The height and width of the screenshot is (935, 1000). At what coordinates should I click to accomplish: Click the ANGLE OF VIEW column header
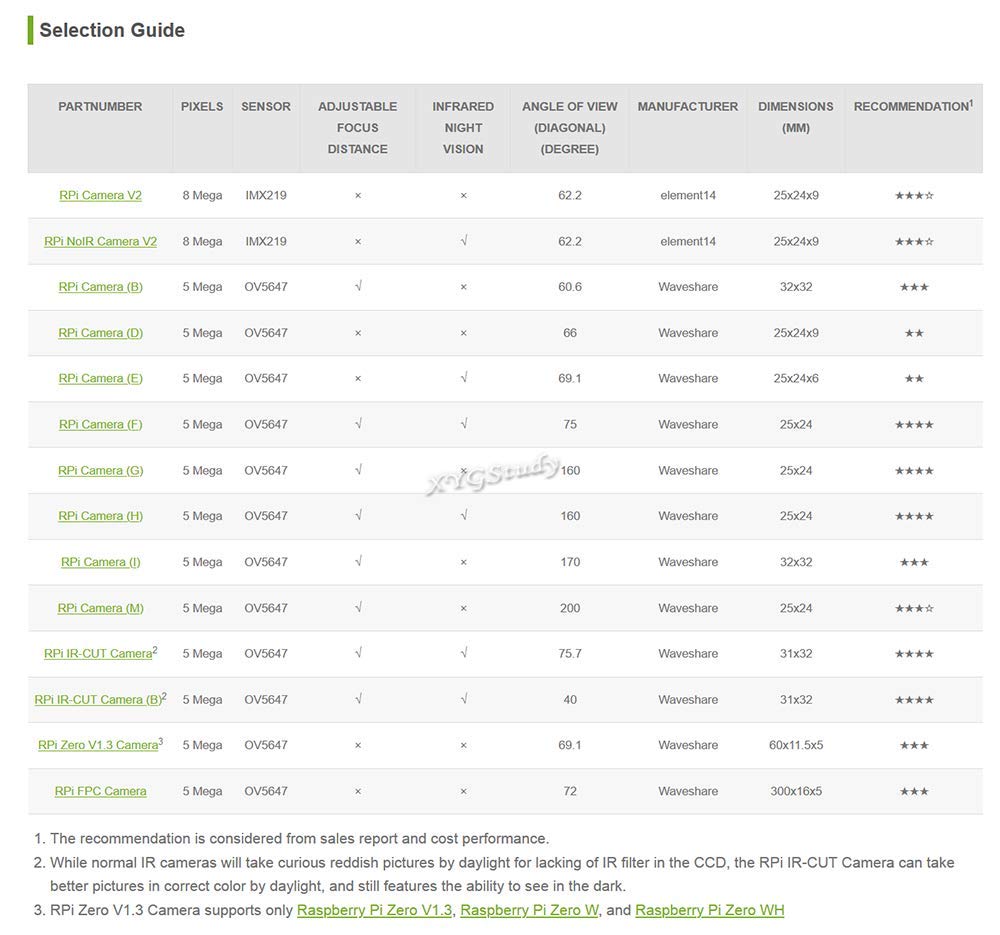(570, 128)
